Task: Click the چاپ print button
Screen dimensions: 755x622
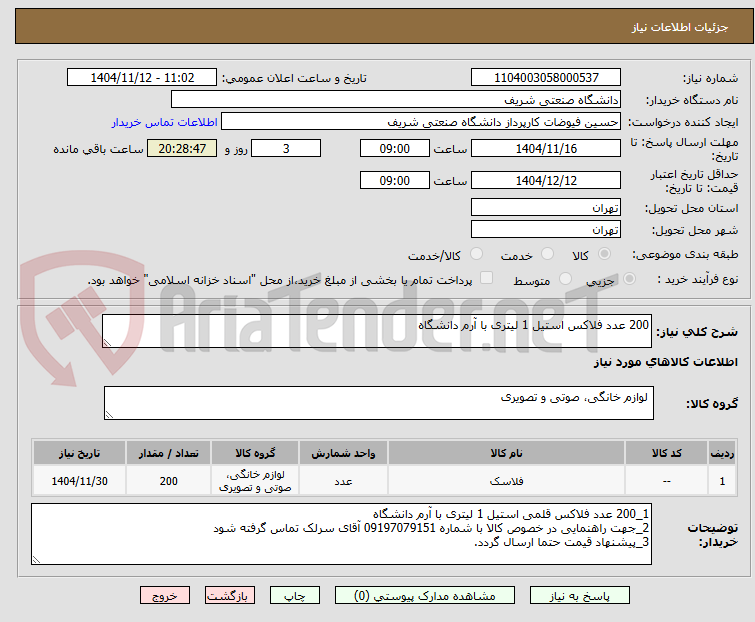Action: tap(295, 596)
